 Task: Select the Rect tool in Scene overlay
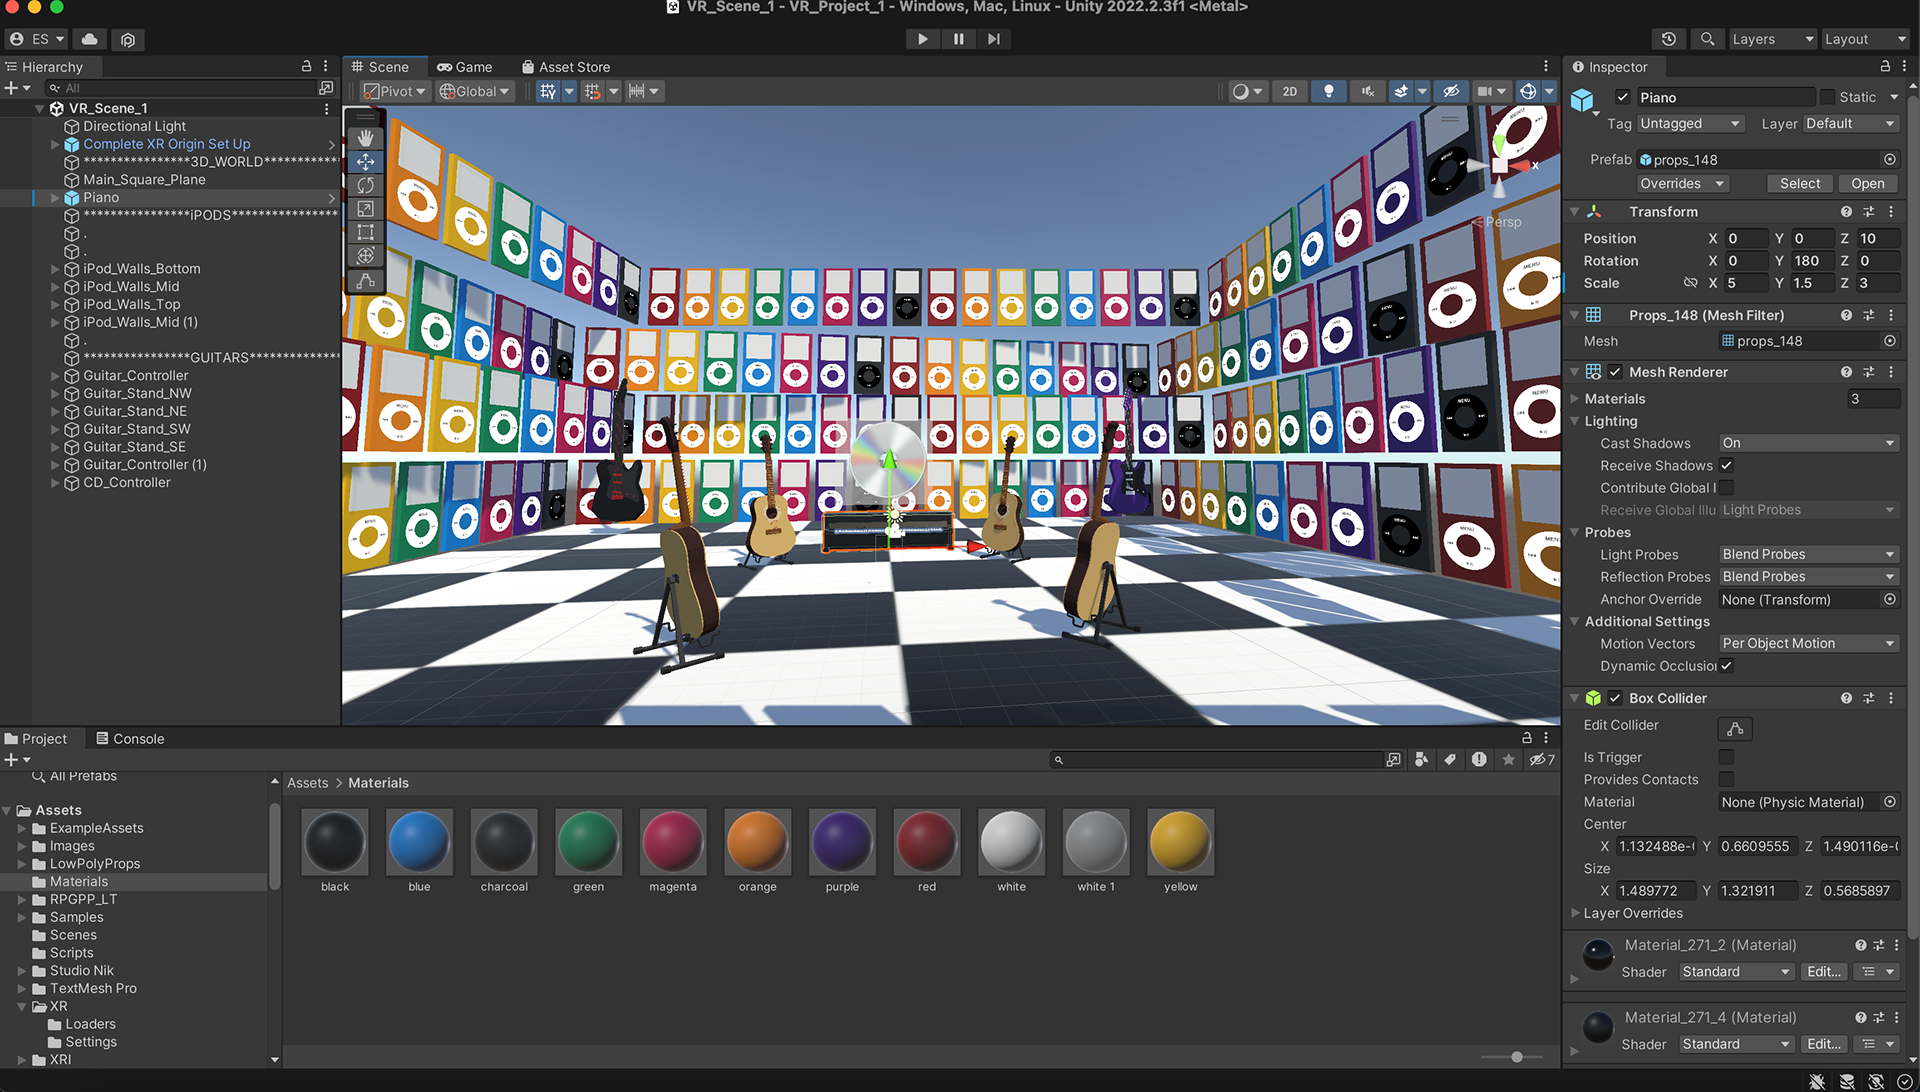point(366,232)
